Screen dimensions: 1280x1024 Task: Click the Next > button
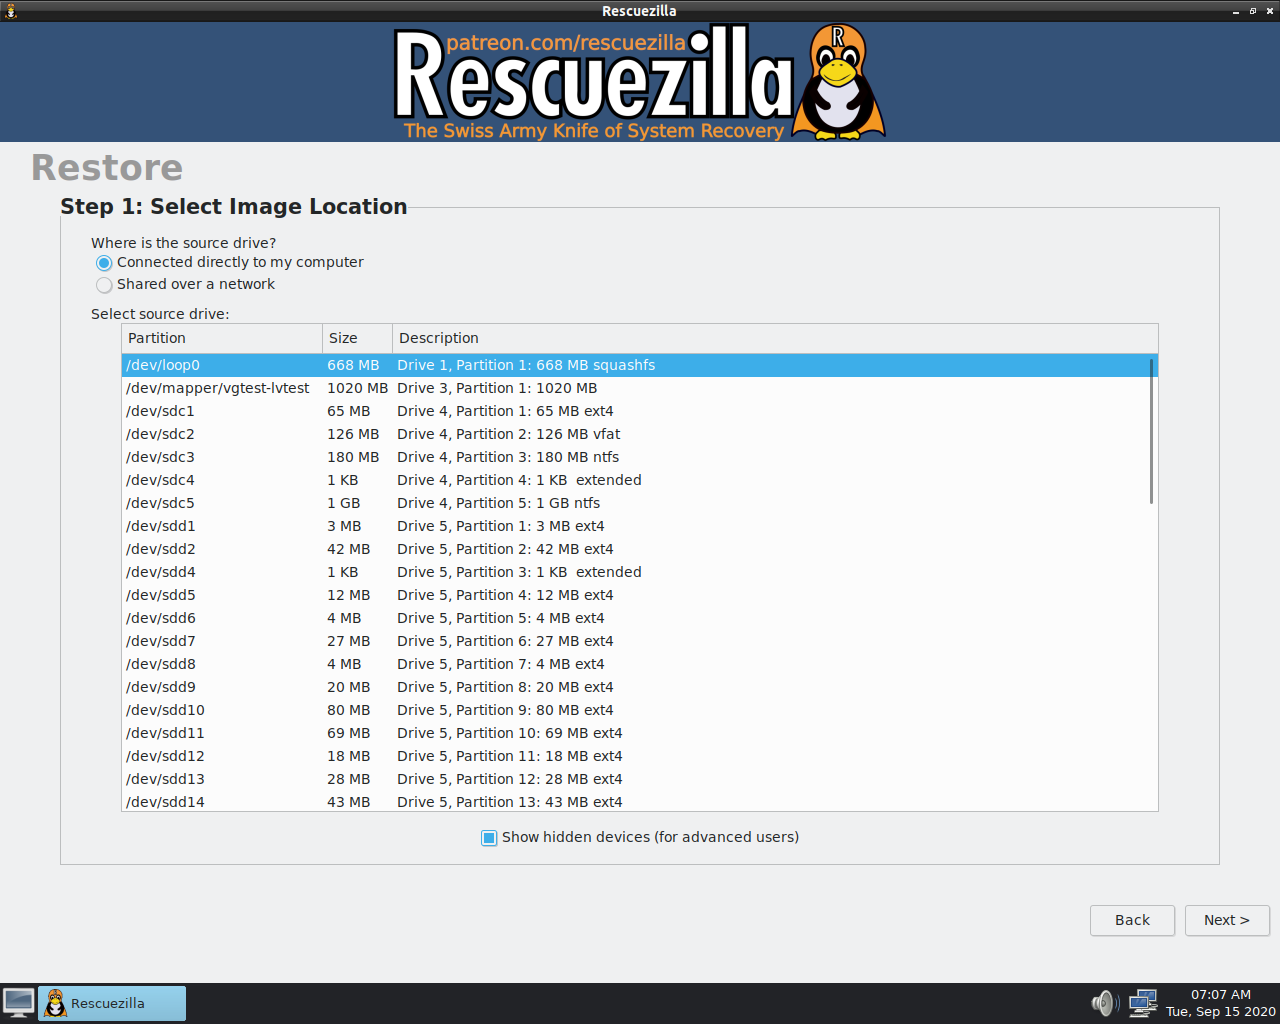click(1227, 920)
